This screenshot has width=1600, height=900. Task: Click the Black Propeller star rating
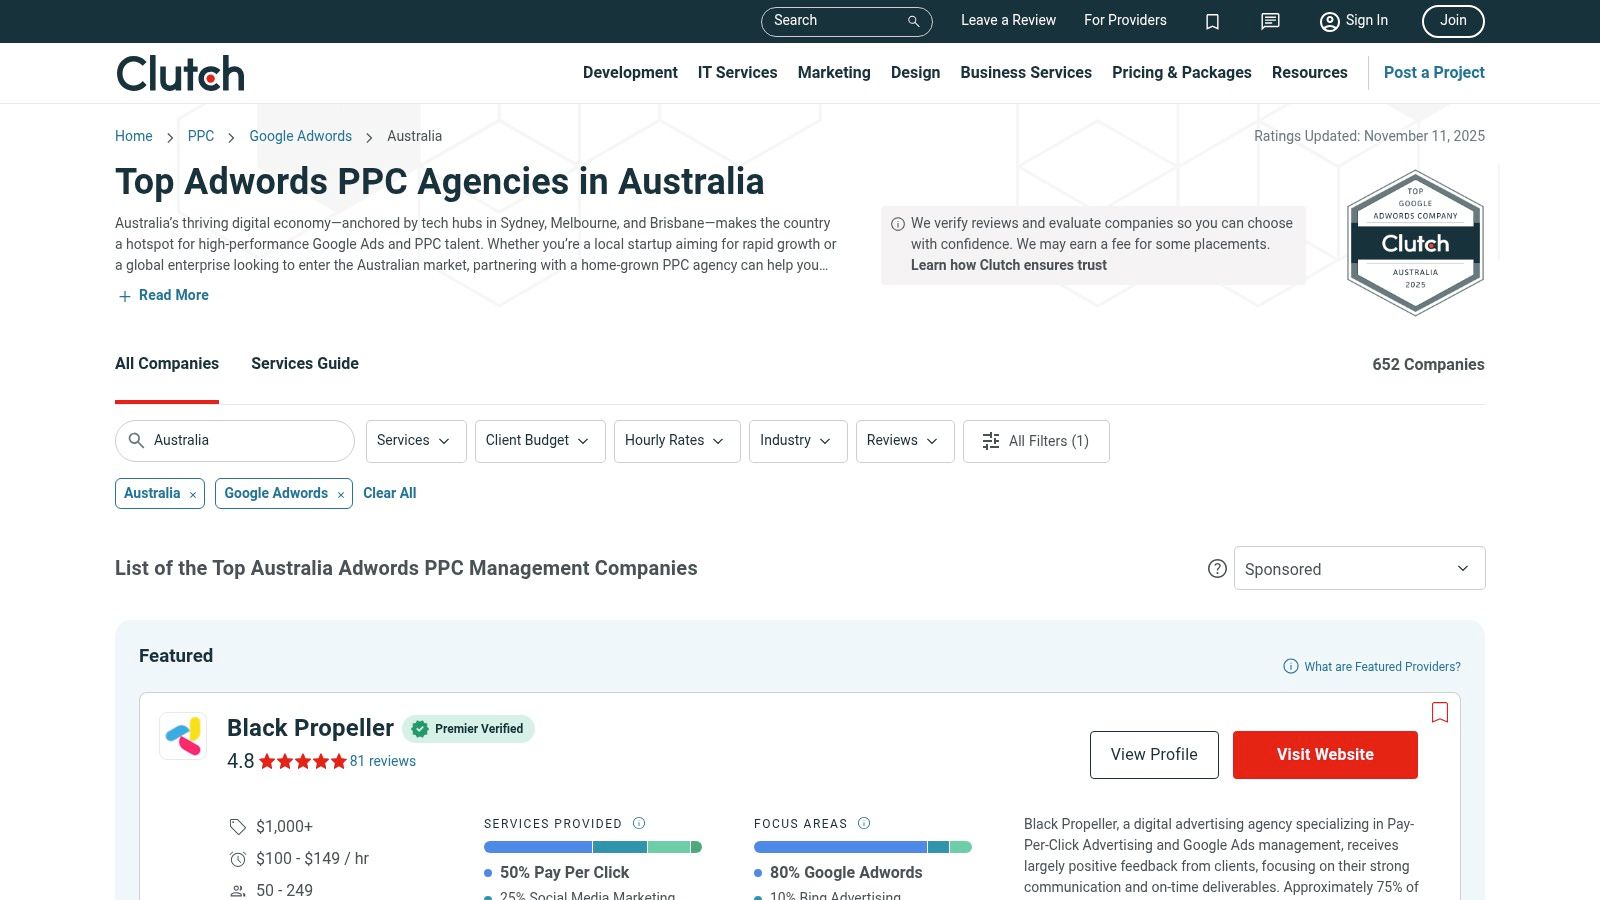302,761
